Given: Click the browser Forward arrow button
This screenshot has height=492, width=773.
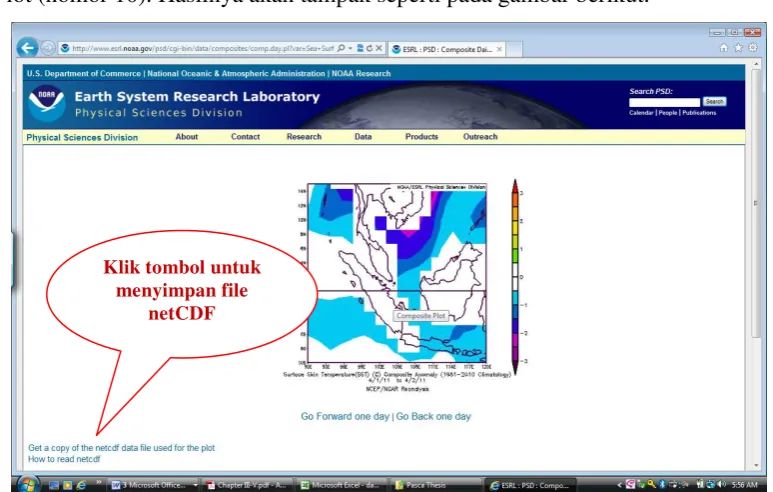Looking at the screenshot, I should point(48,48).
